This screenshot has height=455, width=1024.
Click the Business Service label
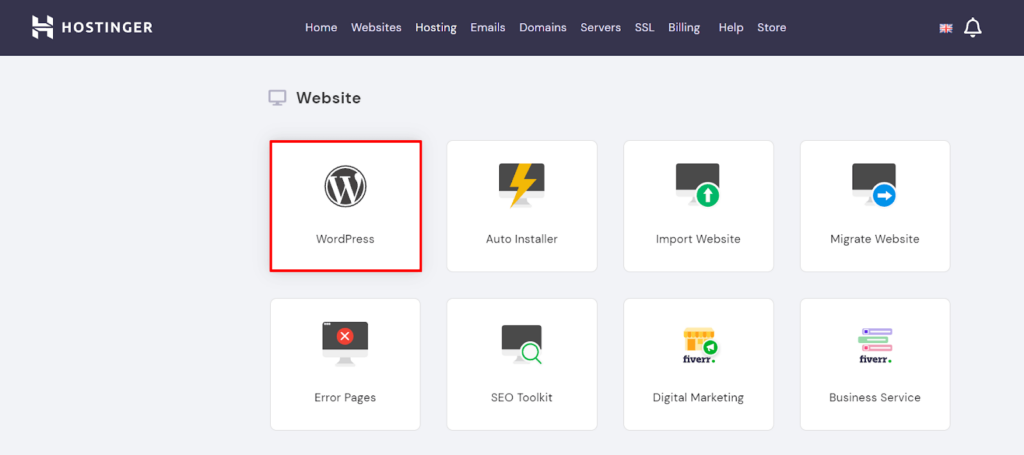tap(874, 398)
